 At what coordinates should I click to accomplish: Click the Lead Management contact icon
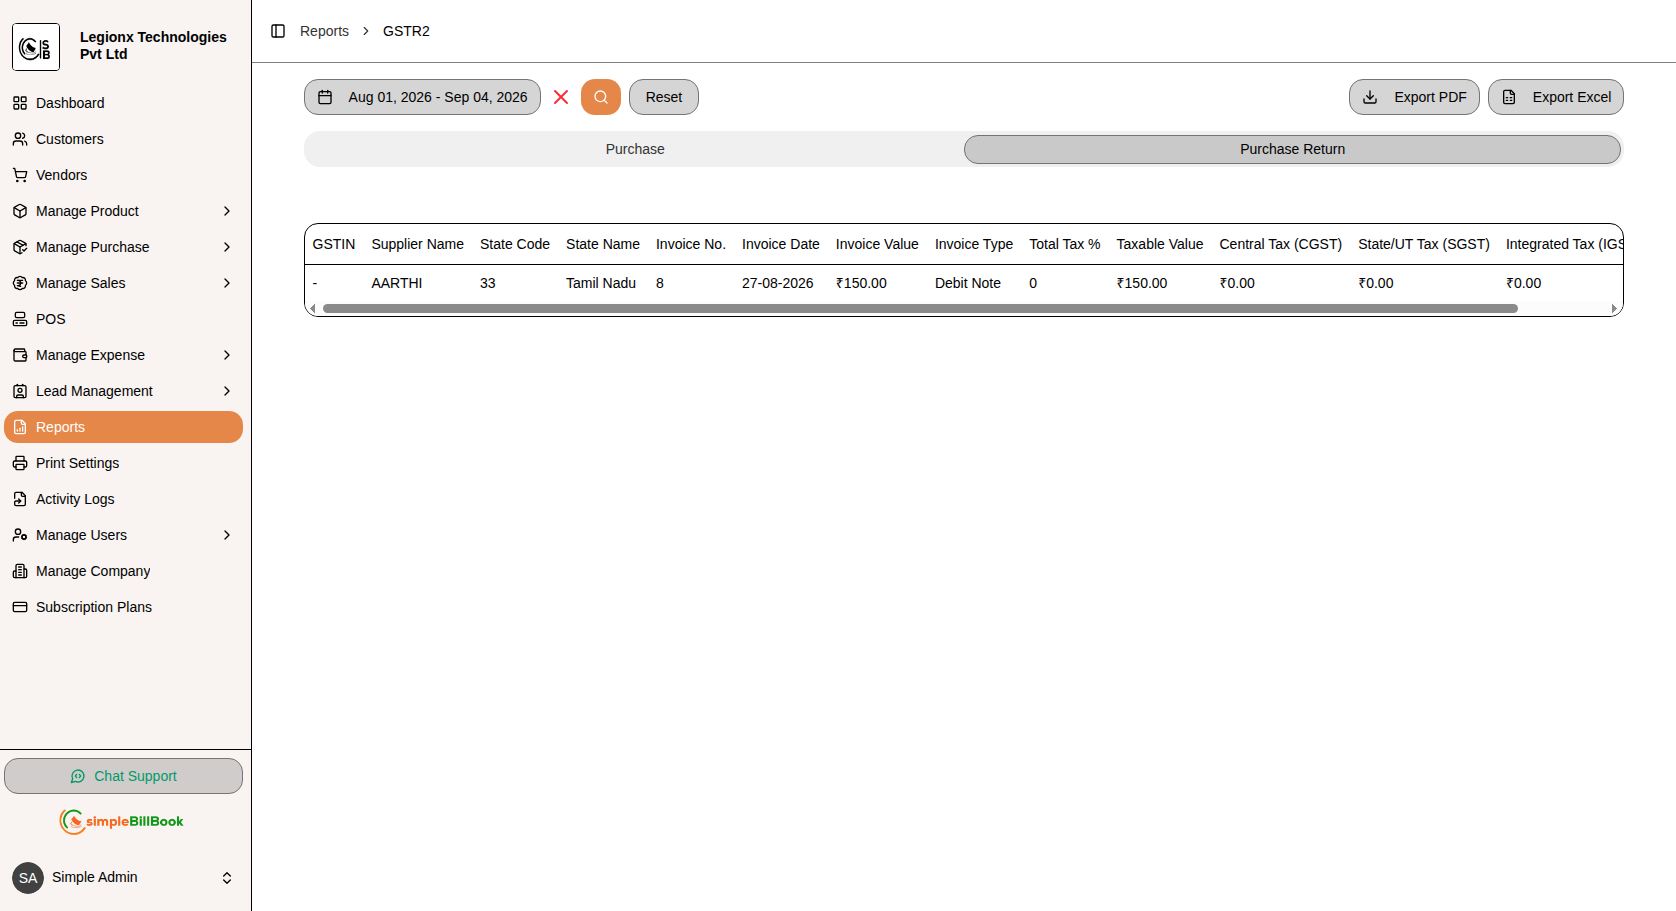pos(20,391)
